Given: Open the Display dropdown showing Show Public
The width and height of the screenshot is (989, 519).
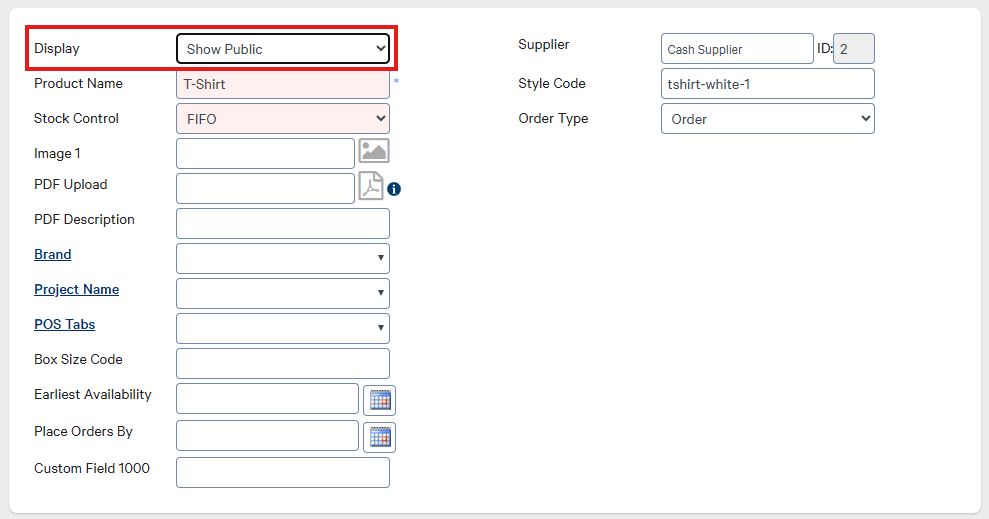Looking at the screenshot, I should click(283, 48).
